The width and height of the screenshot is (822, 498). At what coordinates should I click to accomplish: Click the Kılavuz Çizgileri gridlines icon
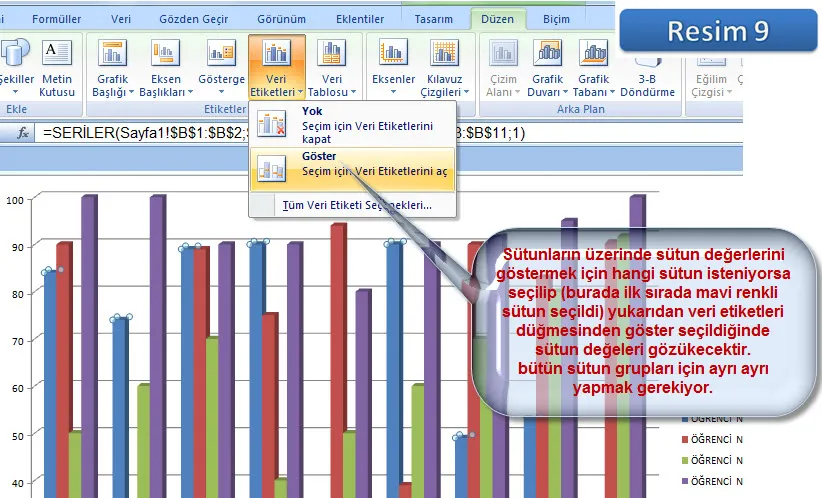point(444,53)
